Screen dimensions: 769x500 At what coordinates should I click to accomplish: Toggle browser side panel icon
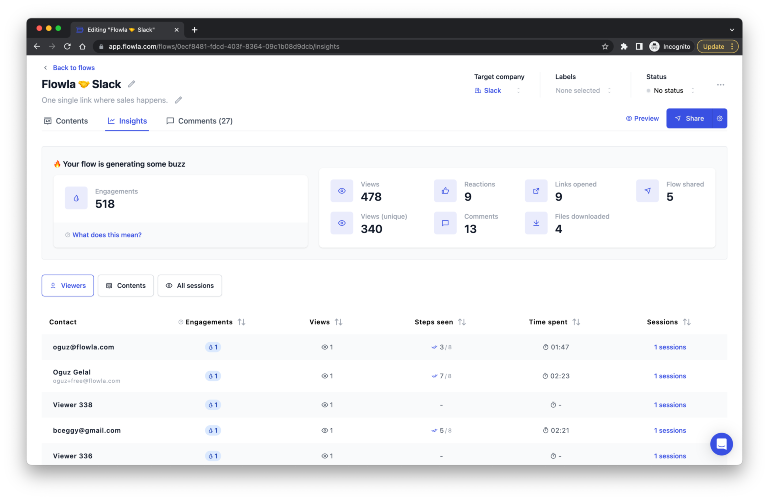(x=639, y=47)
